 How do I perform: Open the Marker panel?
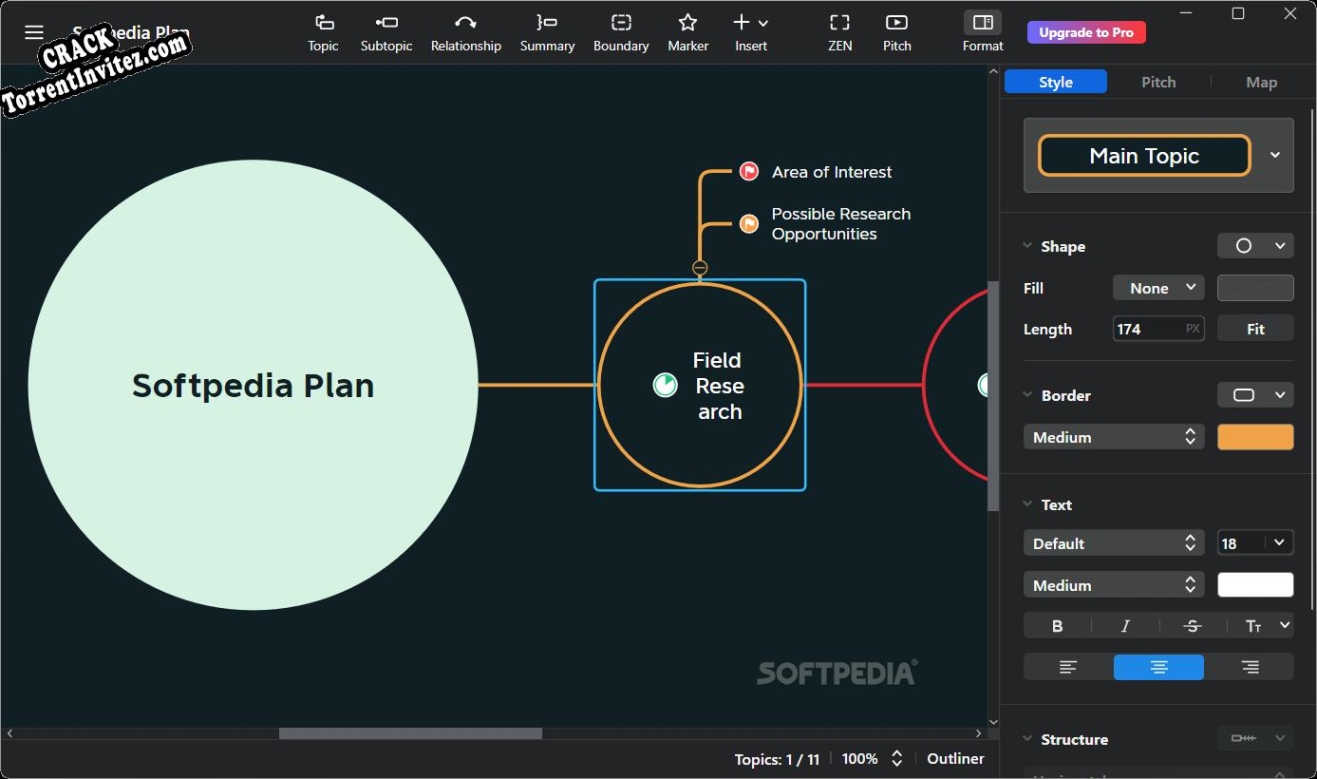tap(687, 32)
